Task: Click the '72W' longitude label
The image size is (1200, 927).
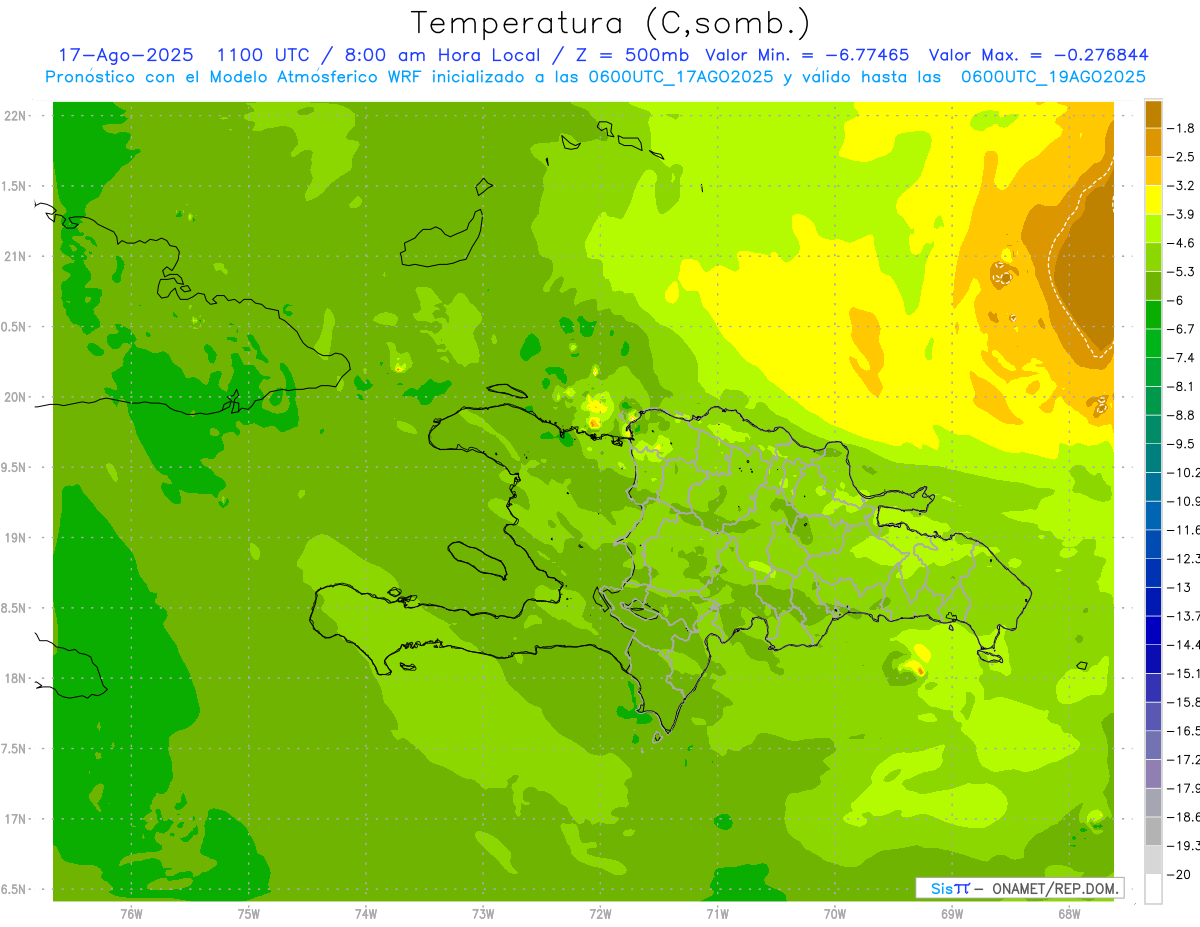Action: (x=600, y=912)
